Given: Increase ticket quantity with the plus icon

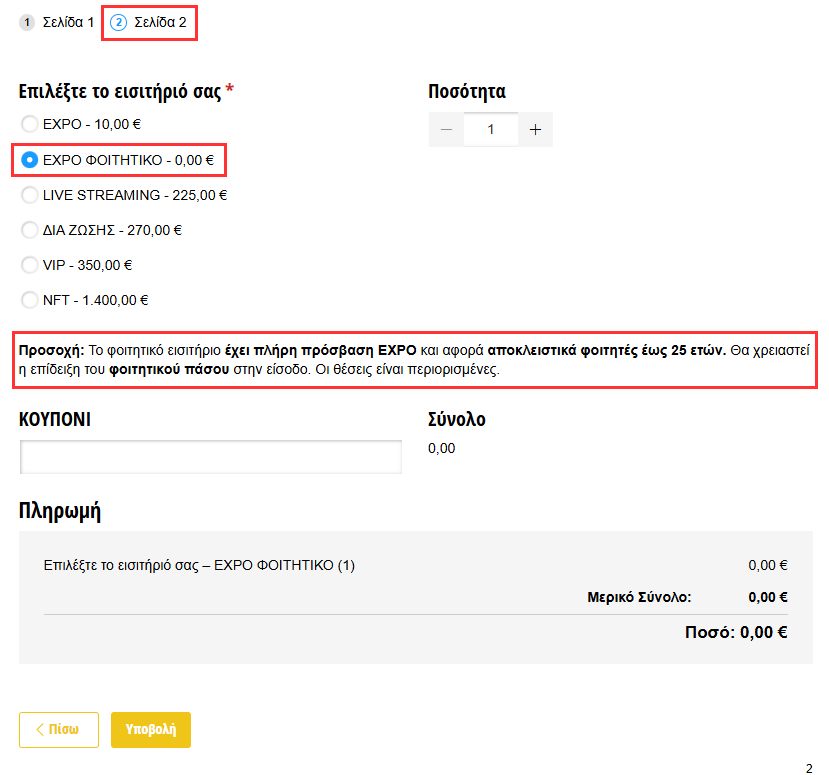Looking at the screenshot, I should tap(535, 130).
